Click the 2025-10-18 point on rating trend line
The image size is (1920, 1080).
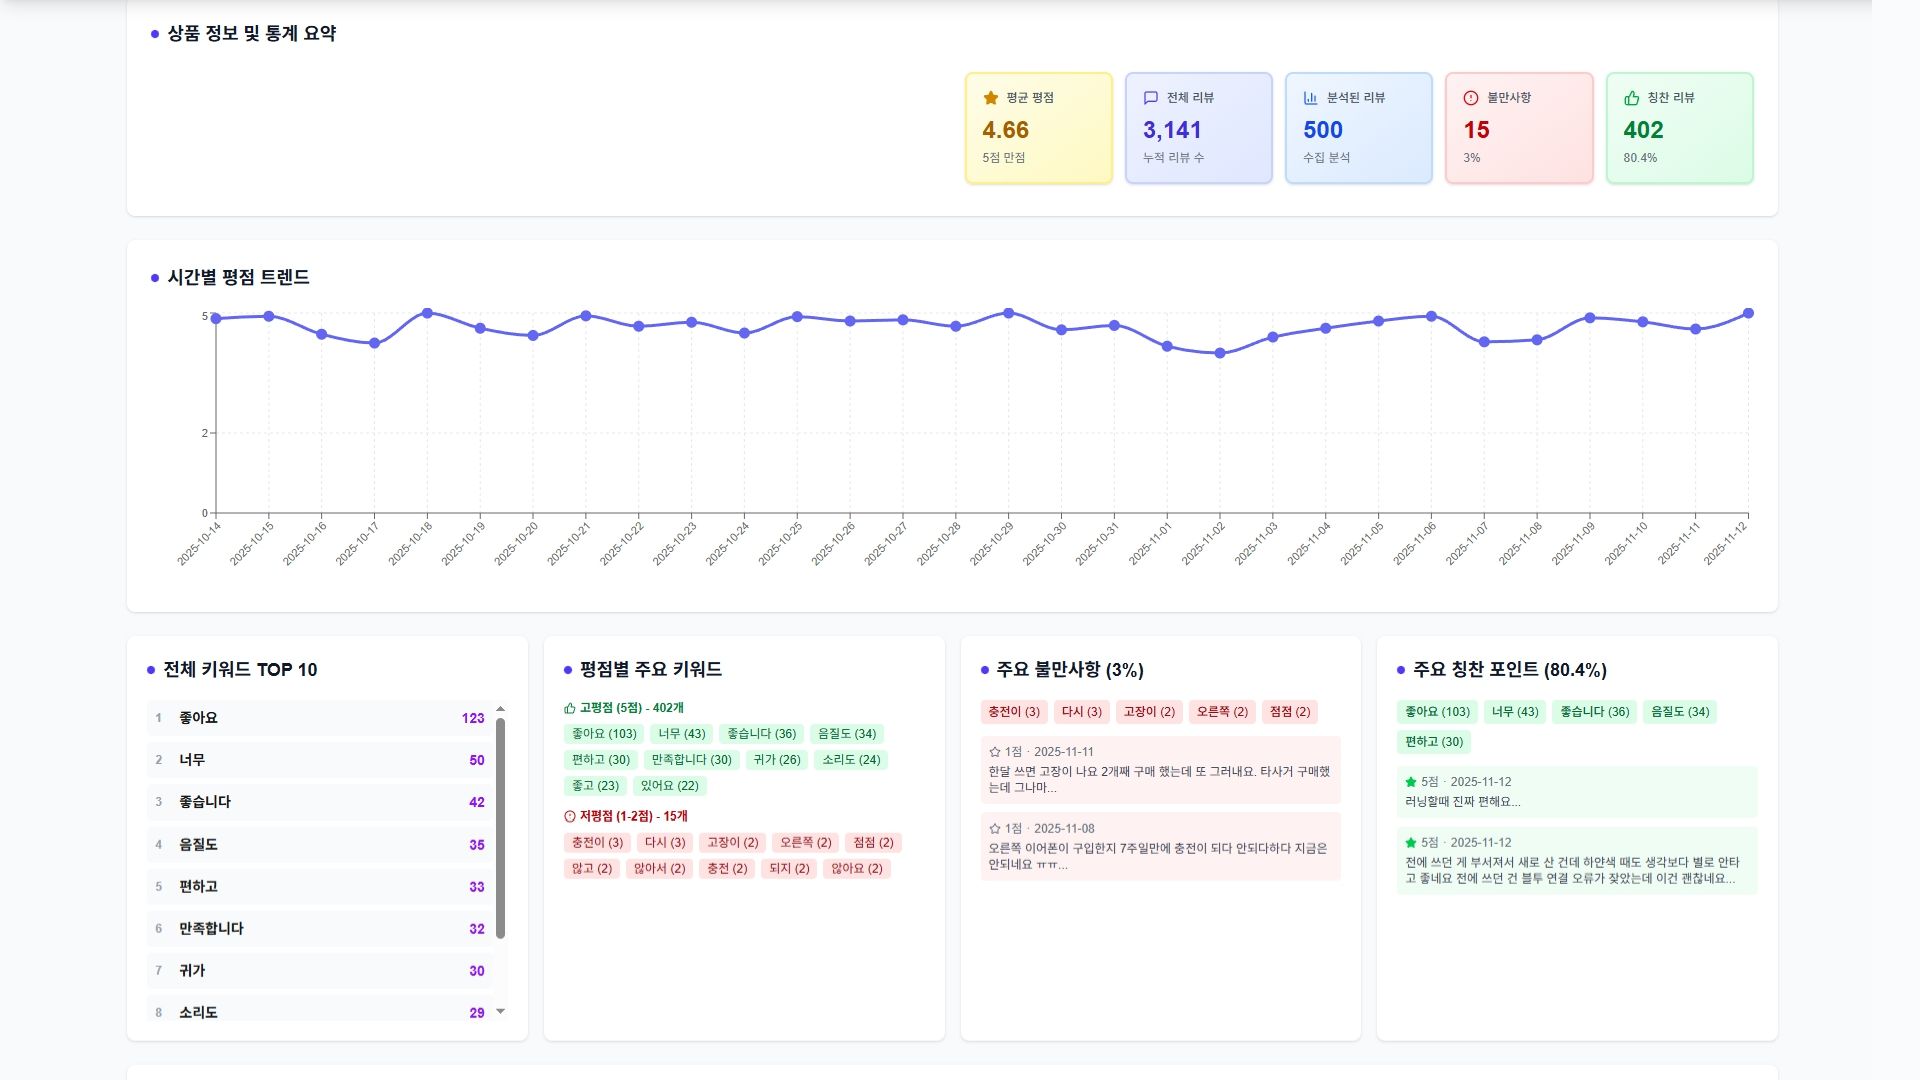pyautogui.click(x=427, y=313)
